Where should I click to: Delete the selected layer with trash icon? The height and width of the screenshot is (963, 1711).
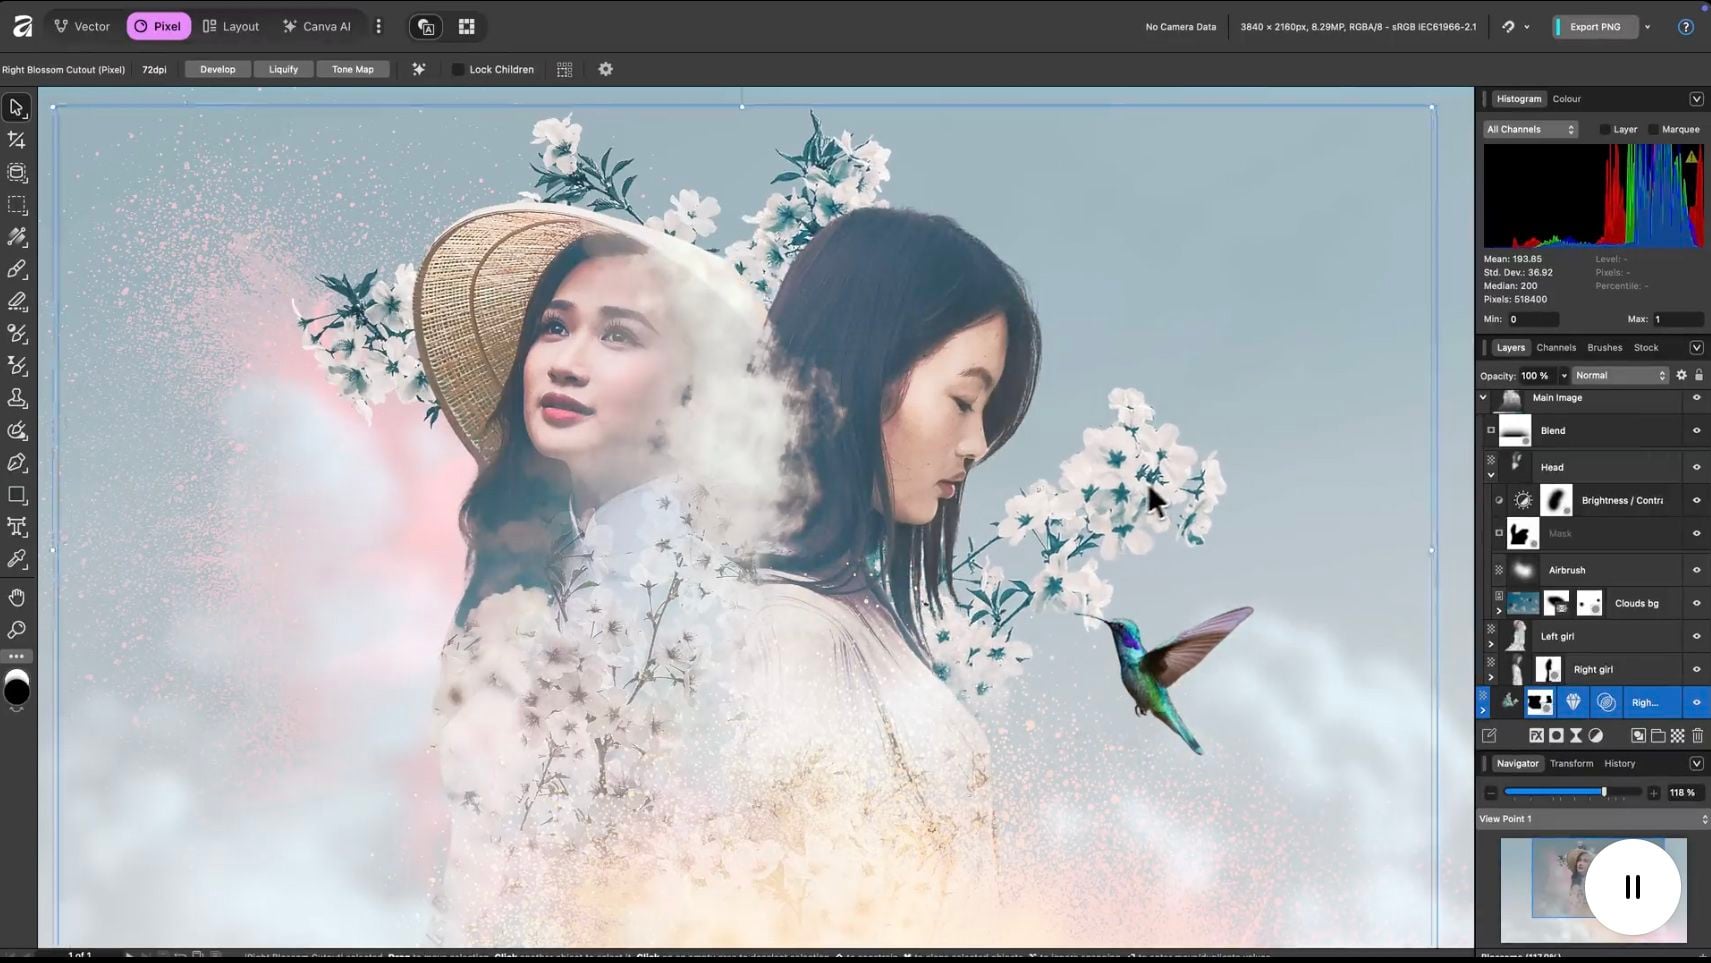[1697, 735]
